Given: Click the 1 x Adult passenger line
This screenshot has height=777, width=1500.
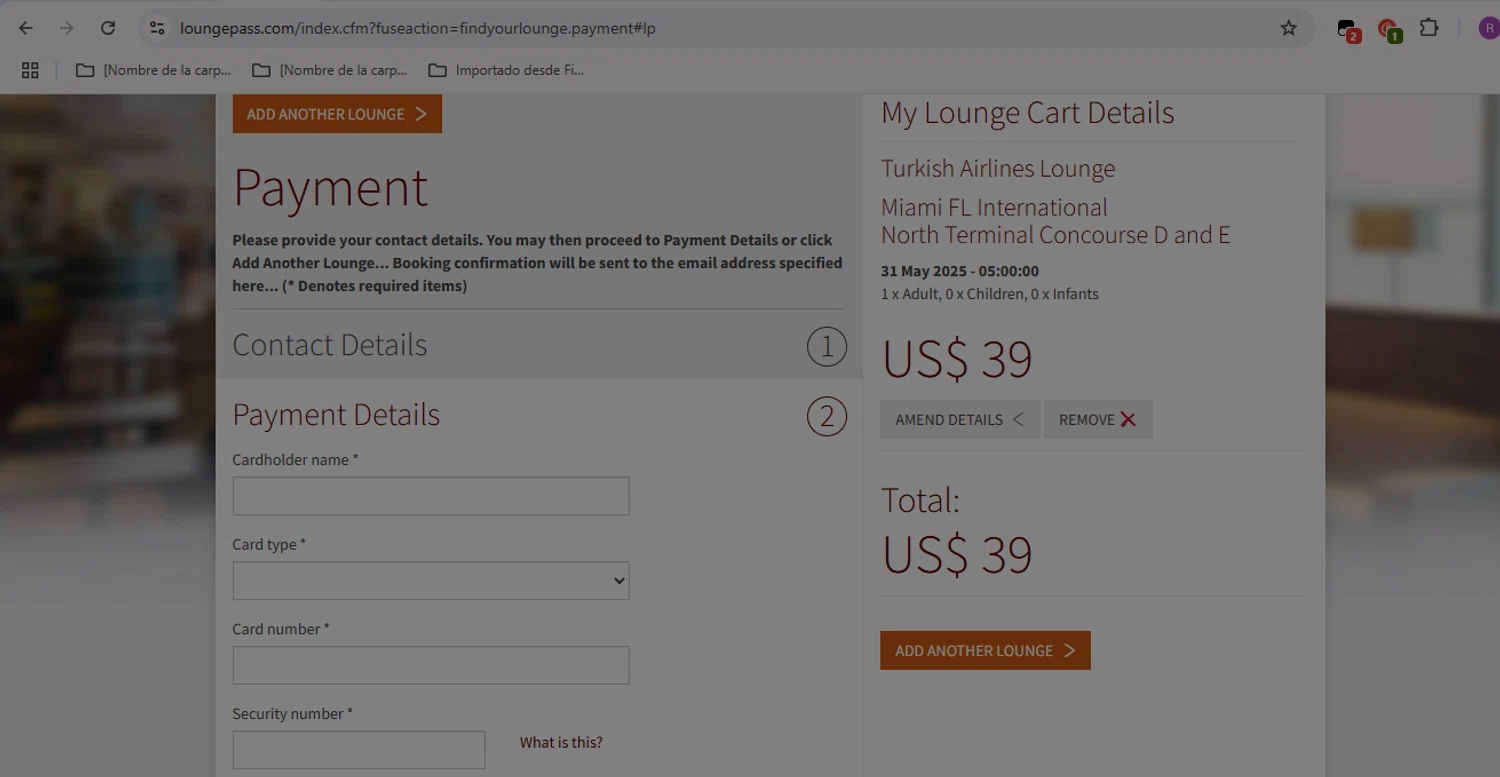Looking at the screenshot, I should coord(990,294).
